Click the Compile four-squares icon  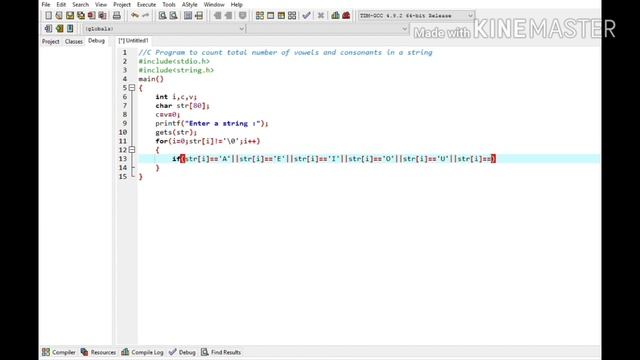pos(260,16)
